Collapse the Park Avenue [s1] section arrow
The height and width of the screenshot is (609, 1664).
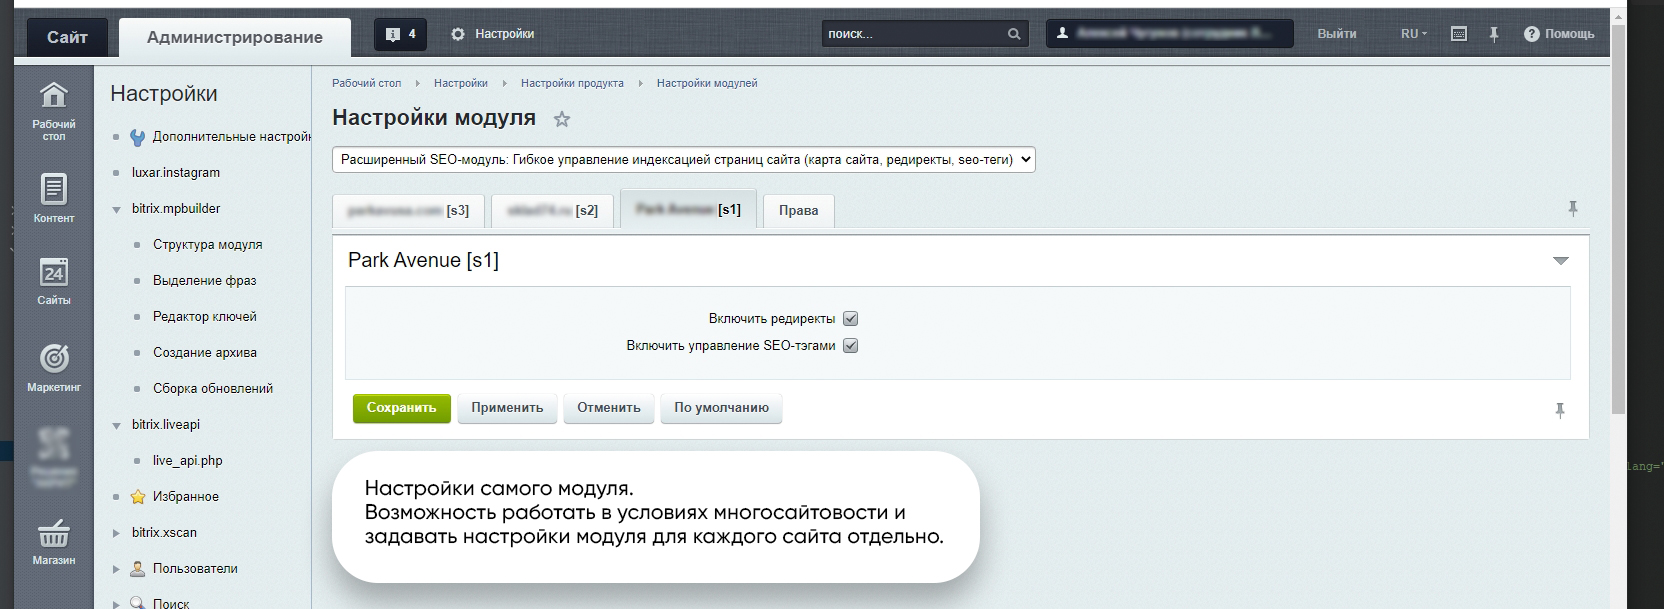tap(1560, 261)
